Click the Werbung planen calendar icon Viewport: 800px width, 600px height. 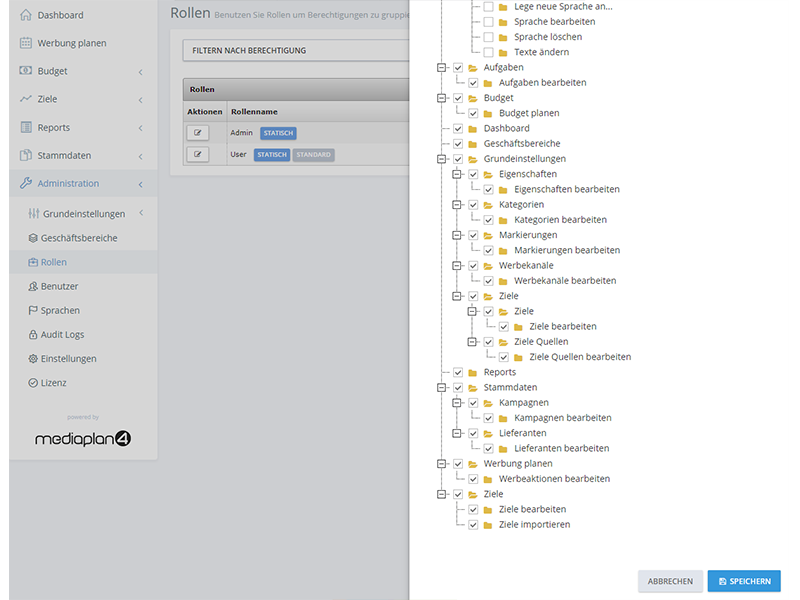click(x=26, y=43)
